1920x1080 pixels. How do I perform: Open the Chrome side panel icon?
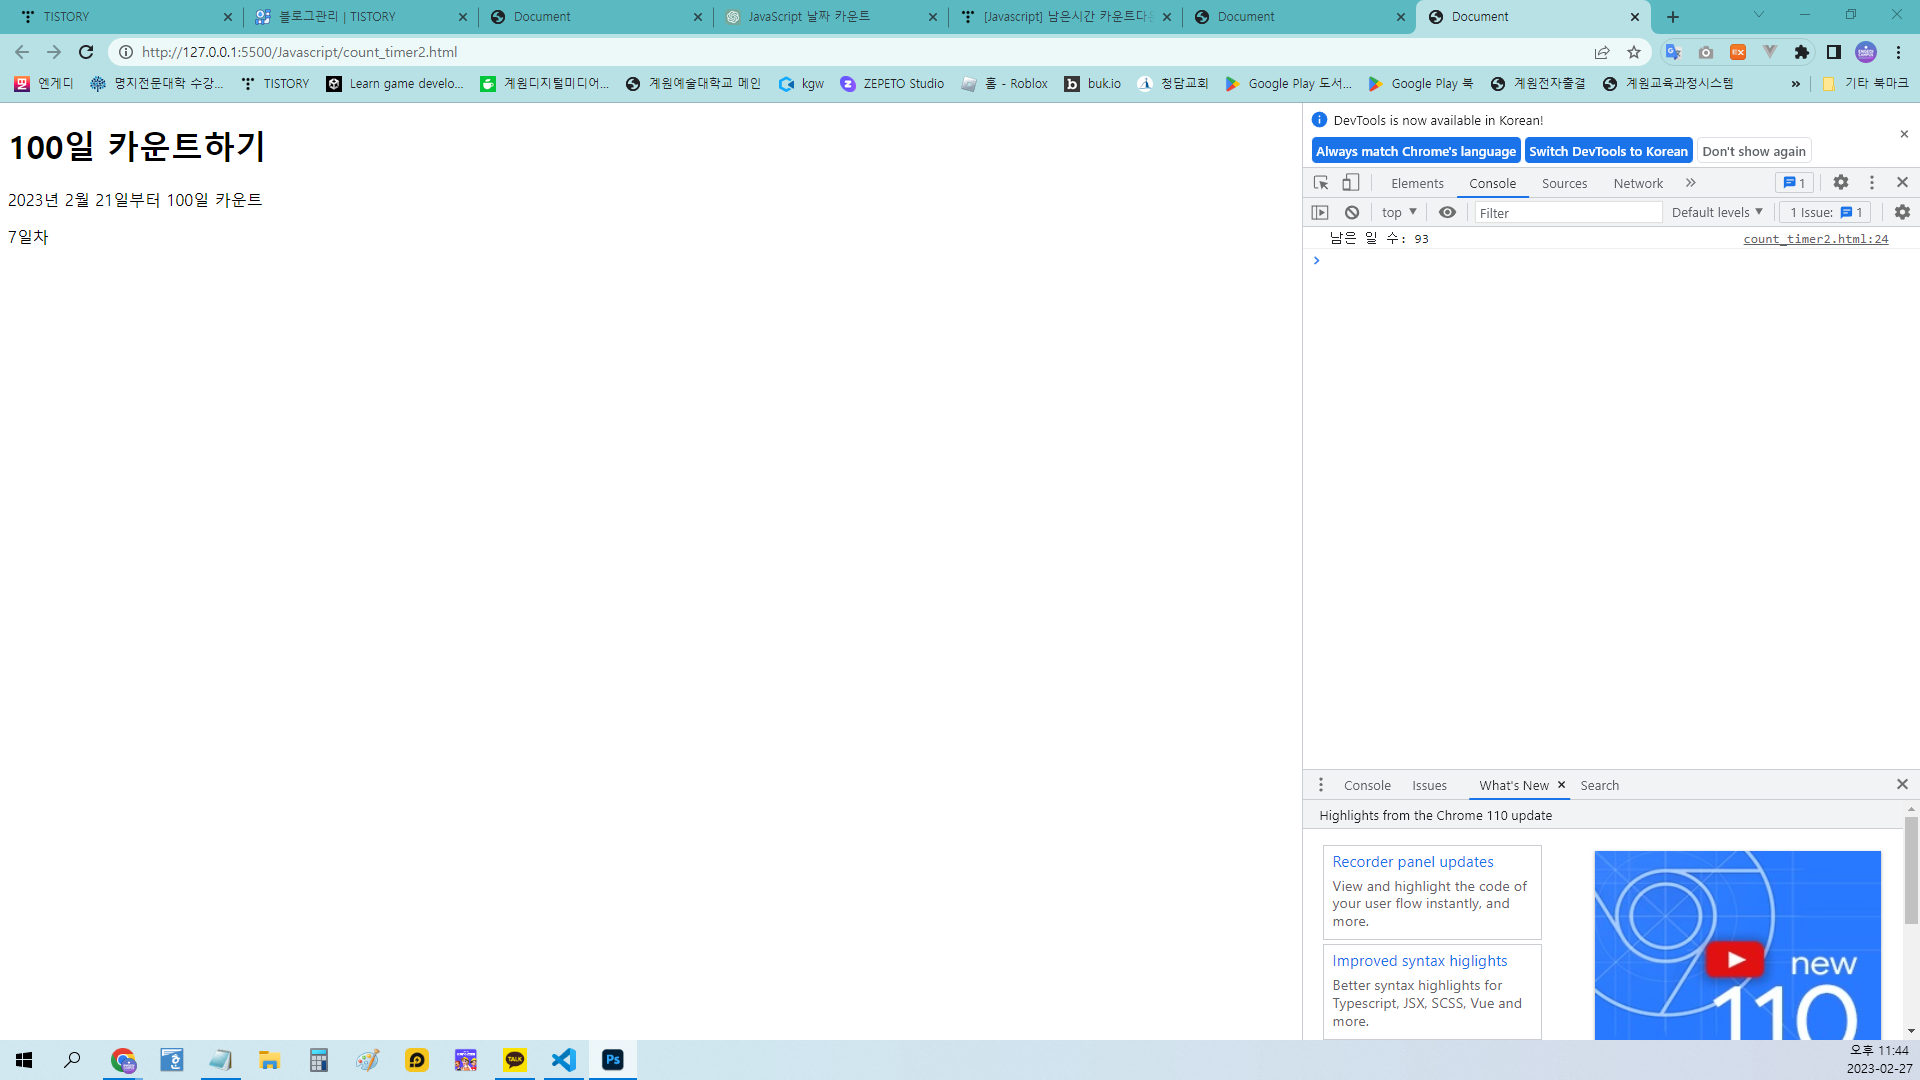click(x=1834, y=52)
